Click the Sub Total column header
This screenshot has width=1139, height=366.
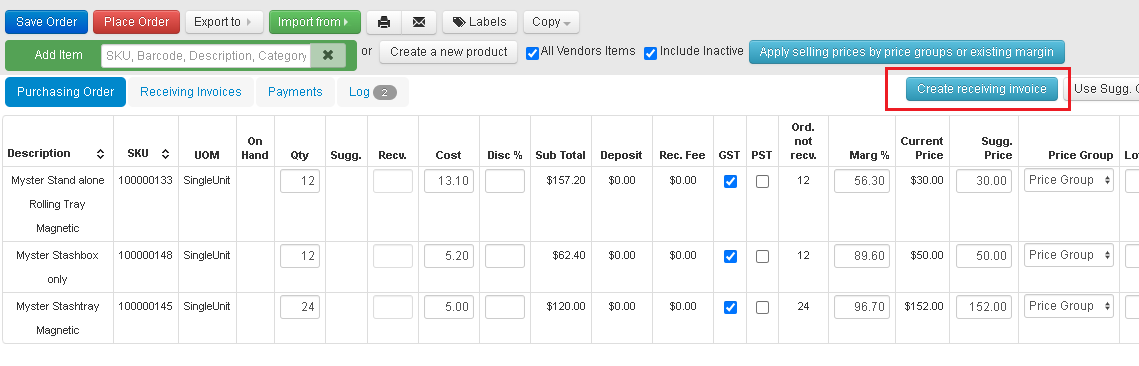[560, 155]
